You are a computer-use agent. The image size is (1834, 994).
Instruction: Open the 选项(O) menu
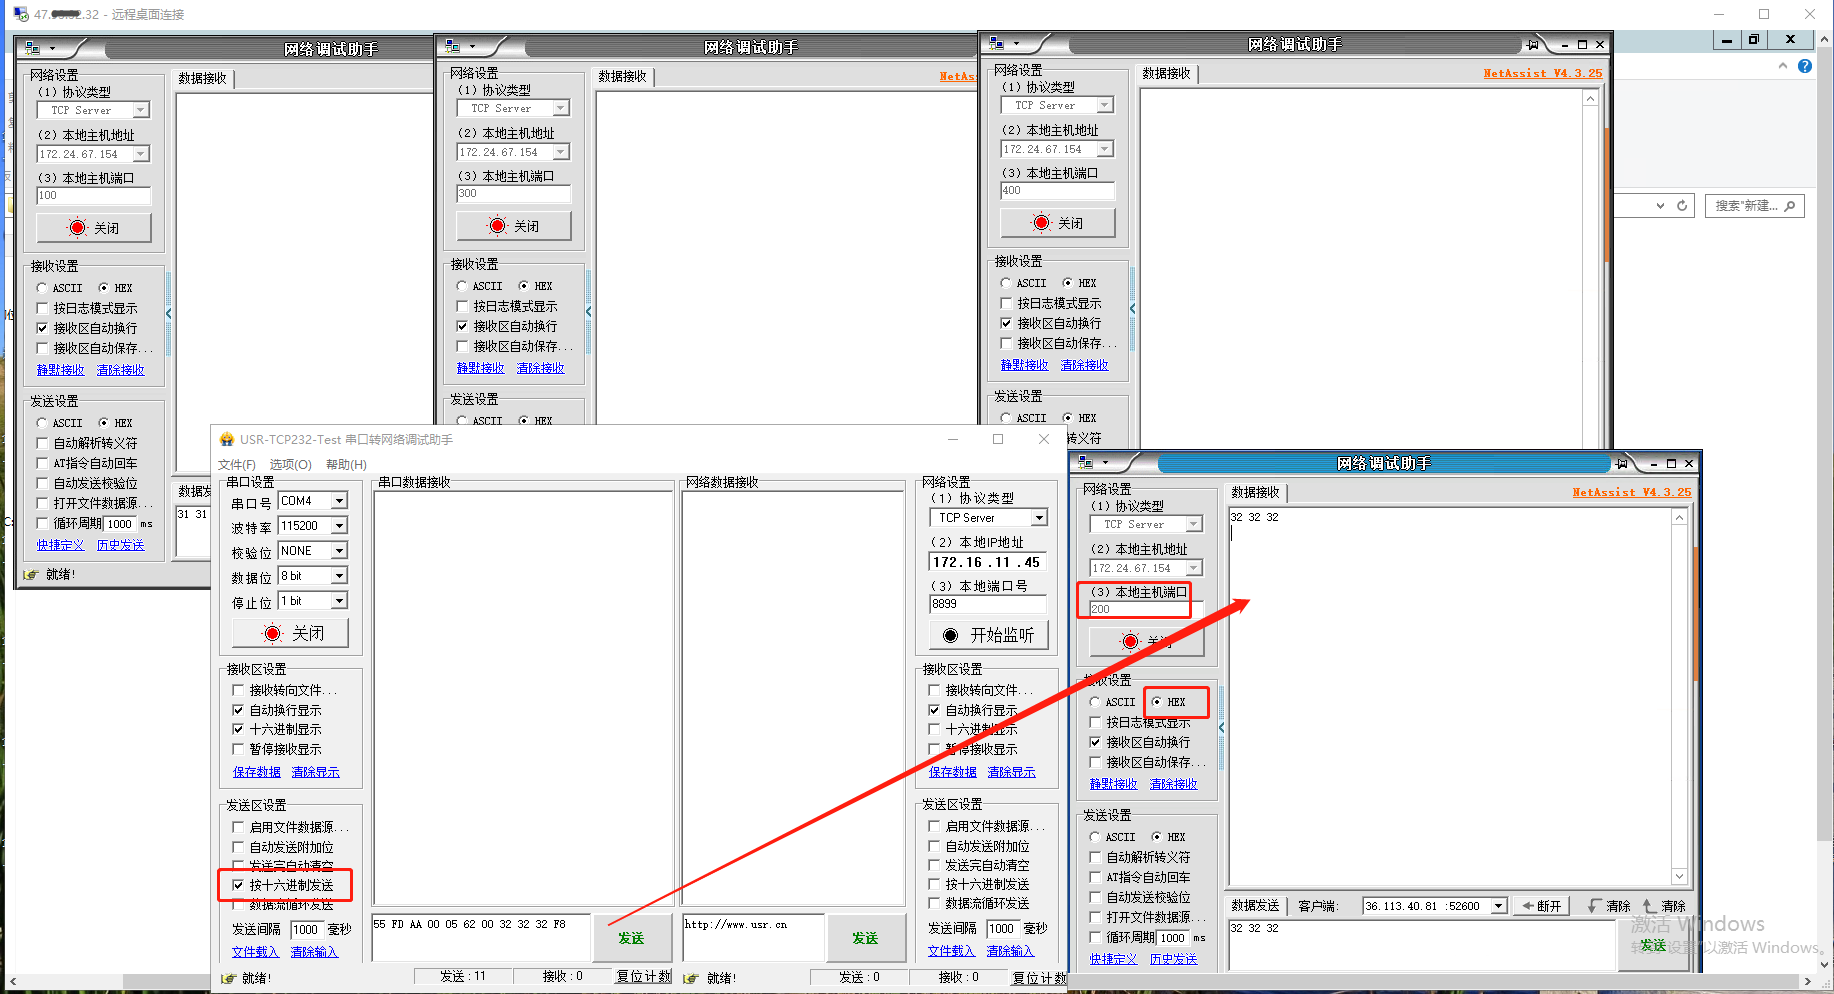coord(290,465)
